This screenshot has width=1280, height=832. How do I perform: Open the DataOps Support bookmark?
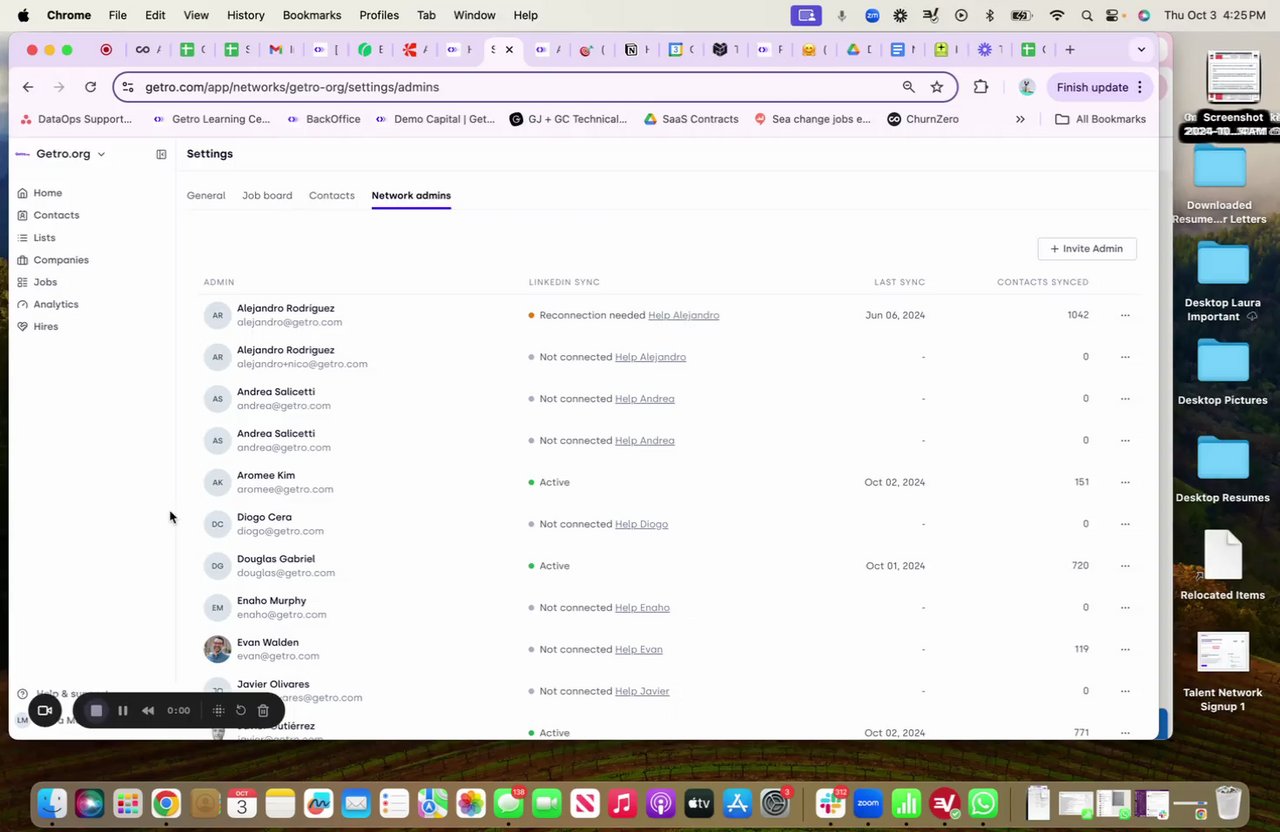point(76,119)
